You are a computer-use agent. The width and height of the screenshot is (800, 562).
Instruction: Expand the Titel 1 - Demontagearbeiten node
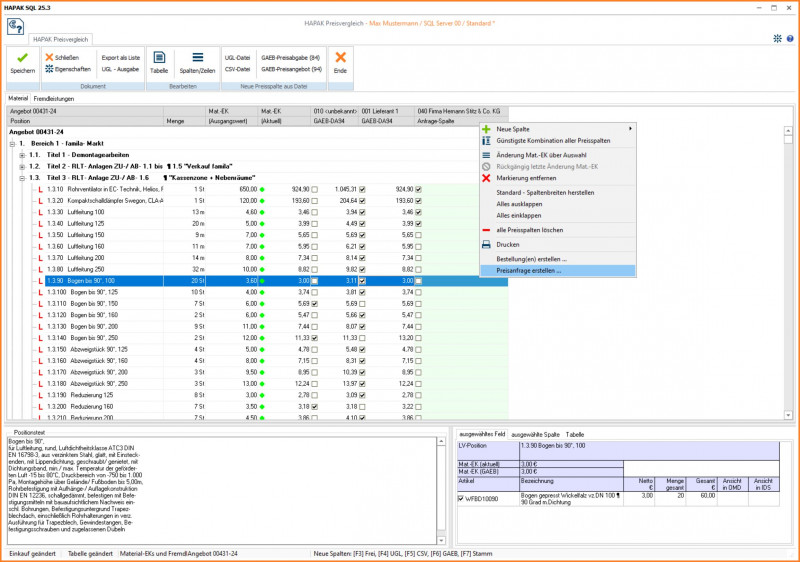[21, 155]
